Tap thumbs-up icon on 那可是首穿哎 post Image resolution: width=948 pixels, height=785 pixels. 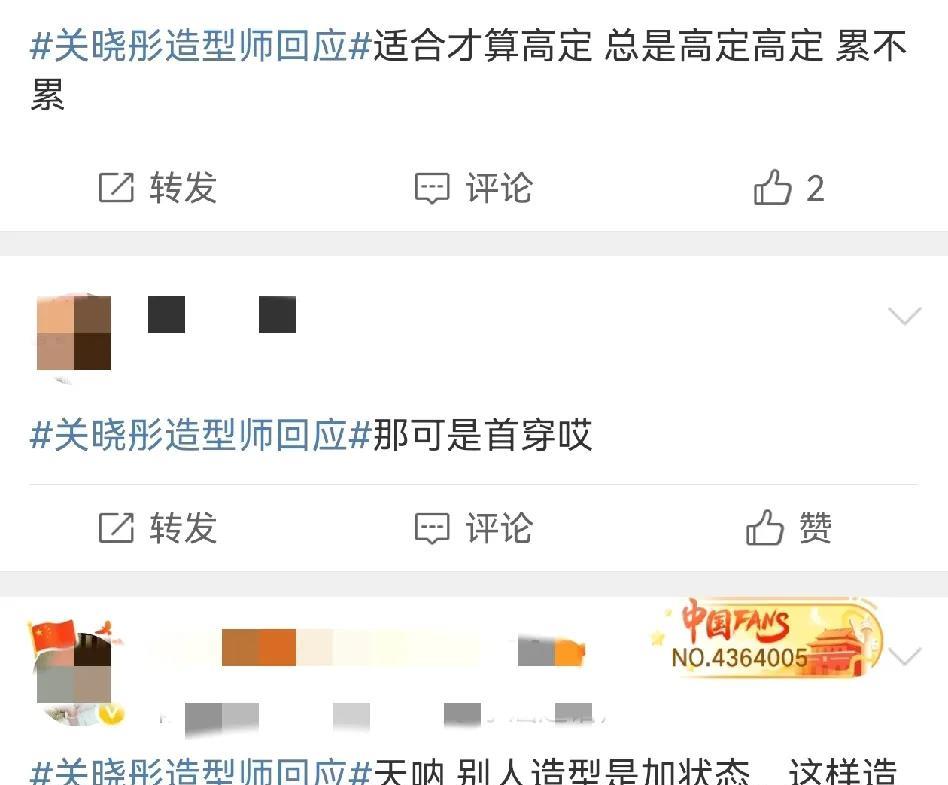coord(764,527)
